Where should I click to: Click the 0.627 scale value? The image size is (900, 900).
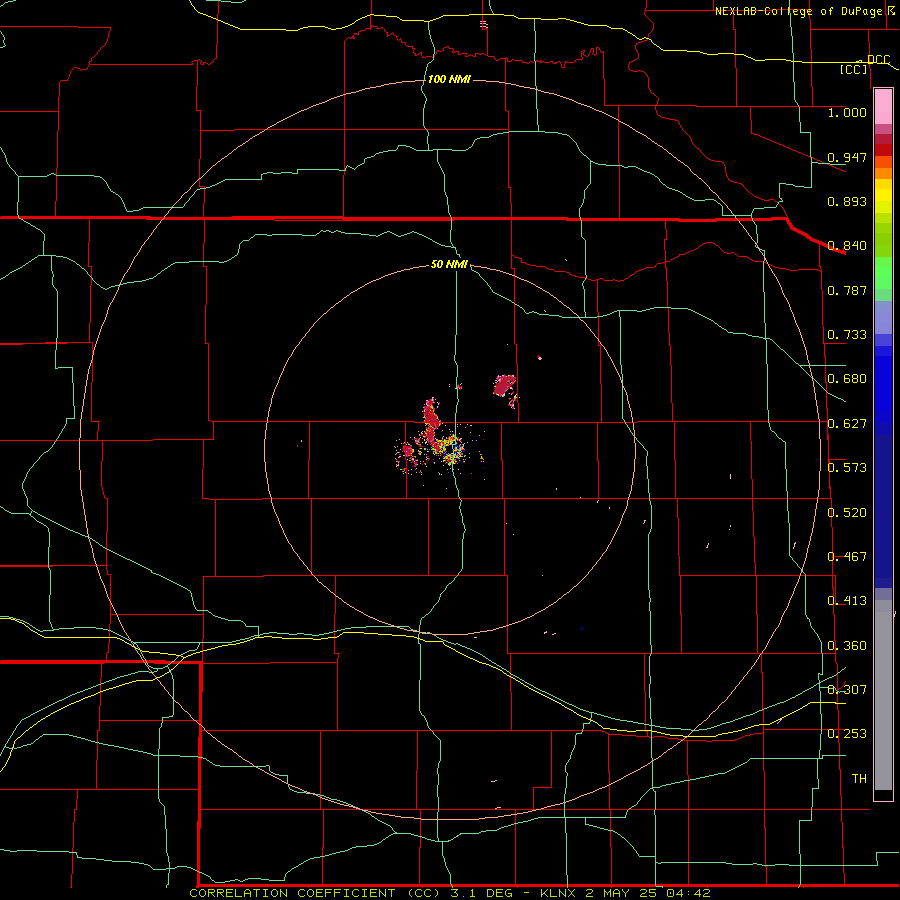coord(847,424)
